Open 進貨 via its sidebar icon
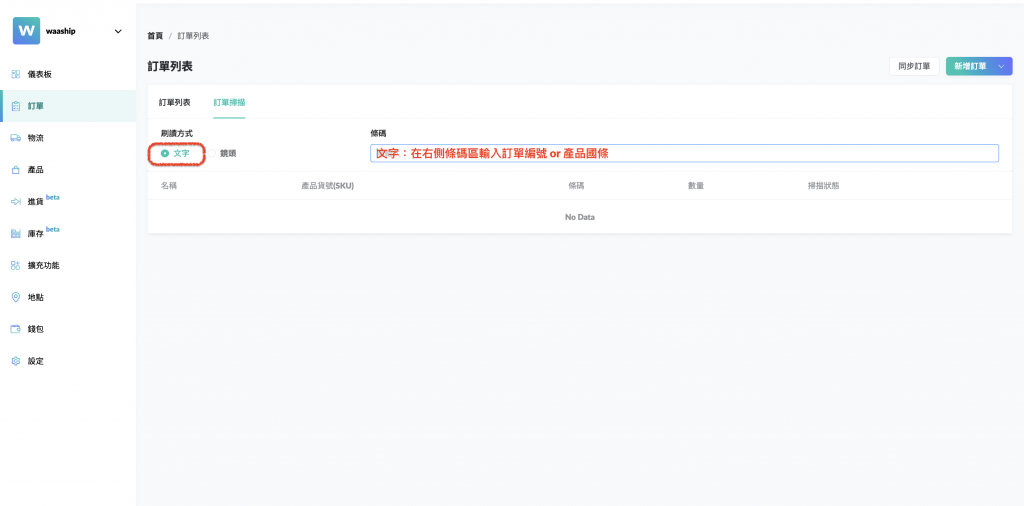Screen dimensions: 1024x506 pyautogui.click(x=16, y=202)
